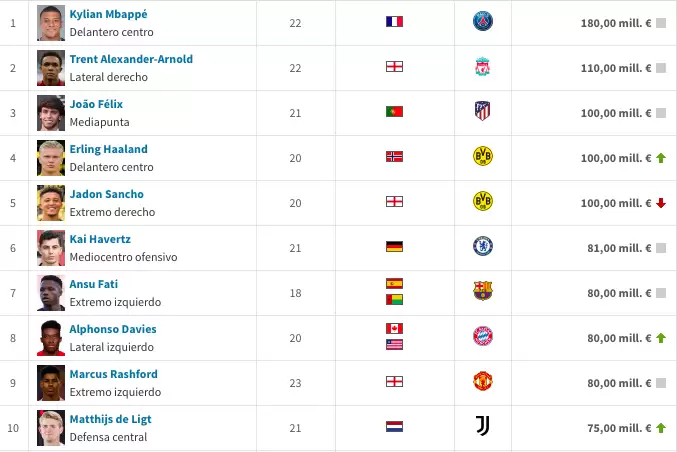Screen dimensions: 677x452
Task: Click the Chelsea club crest
Action: pos(483,246)
